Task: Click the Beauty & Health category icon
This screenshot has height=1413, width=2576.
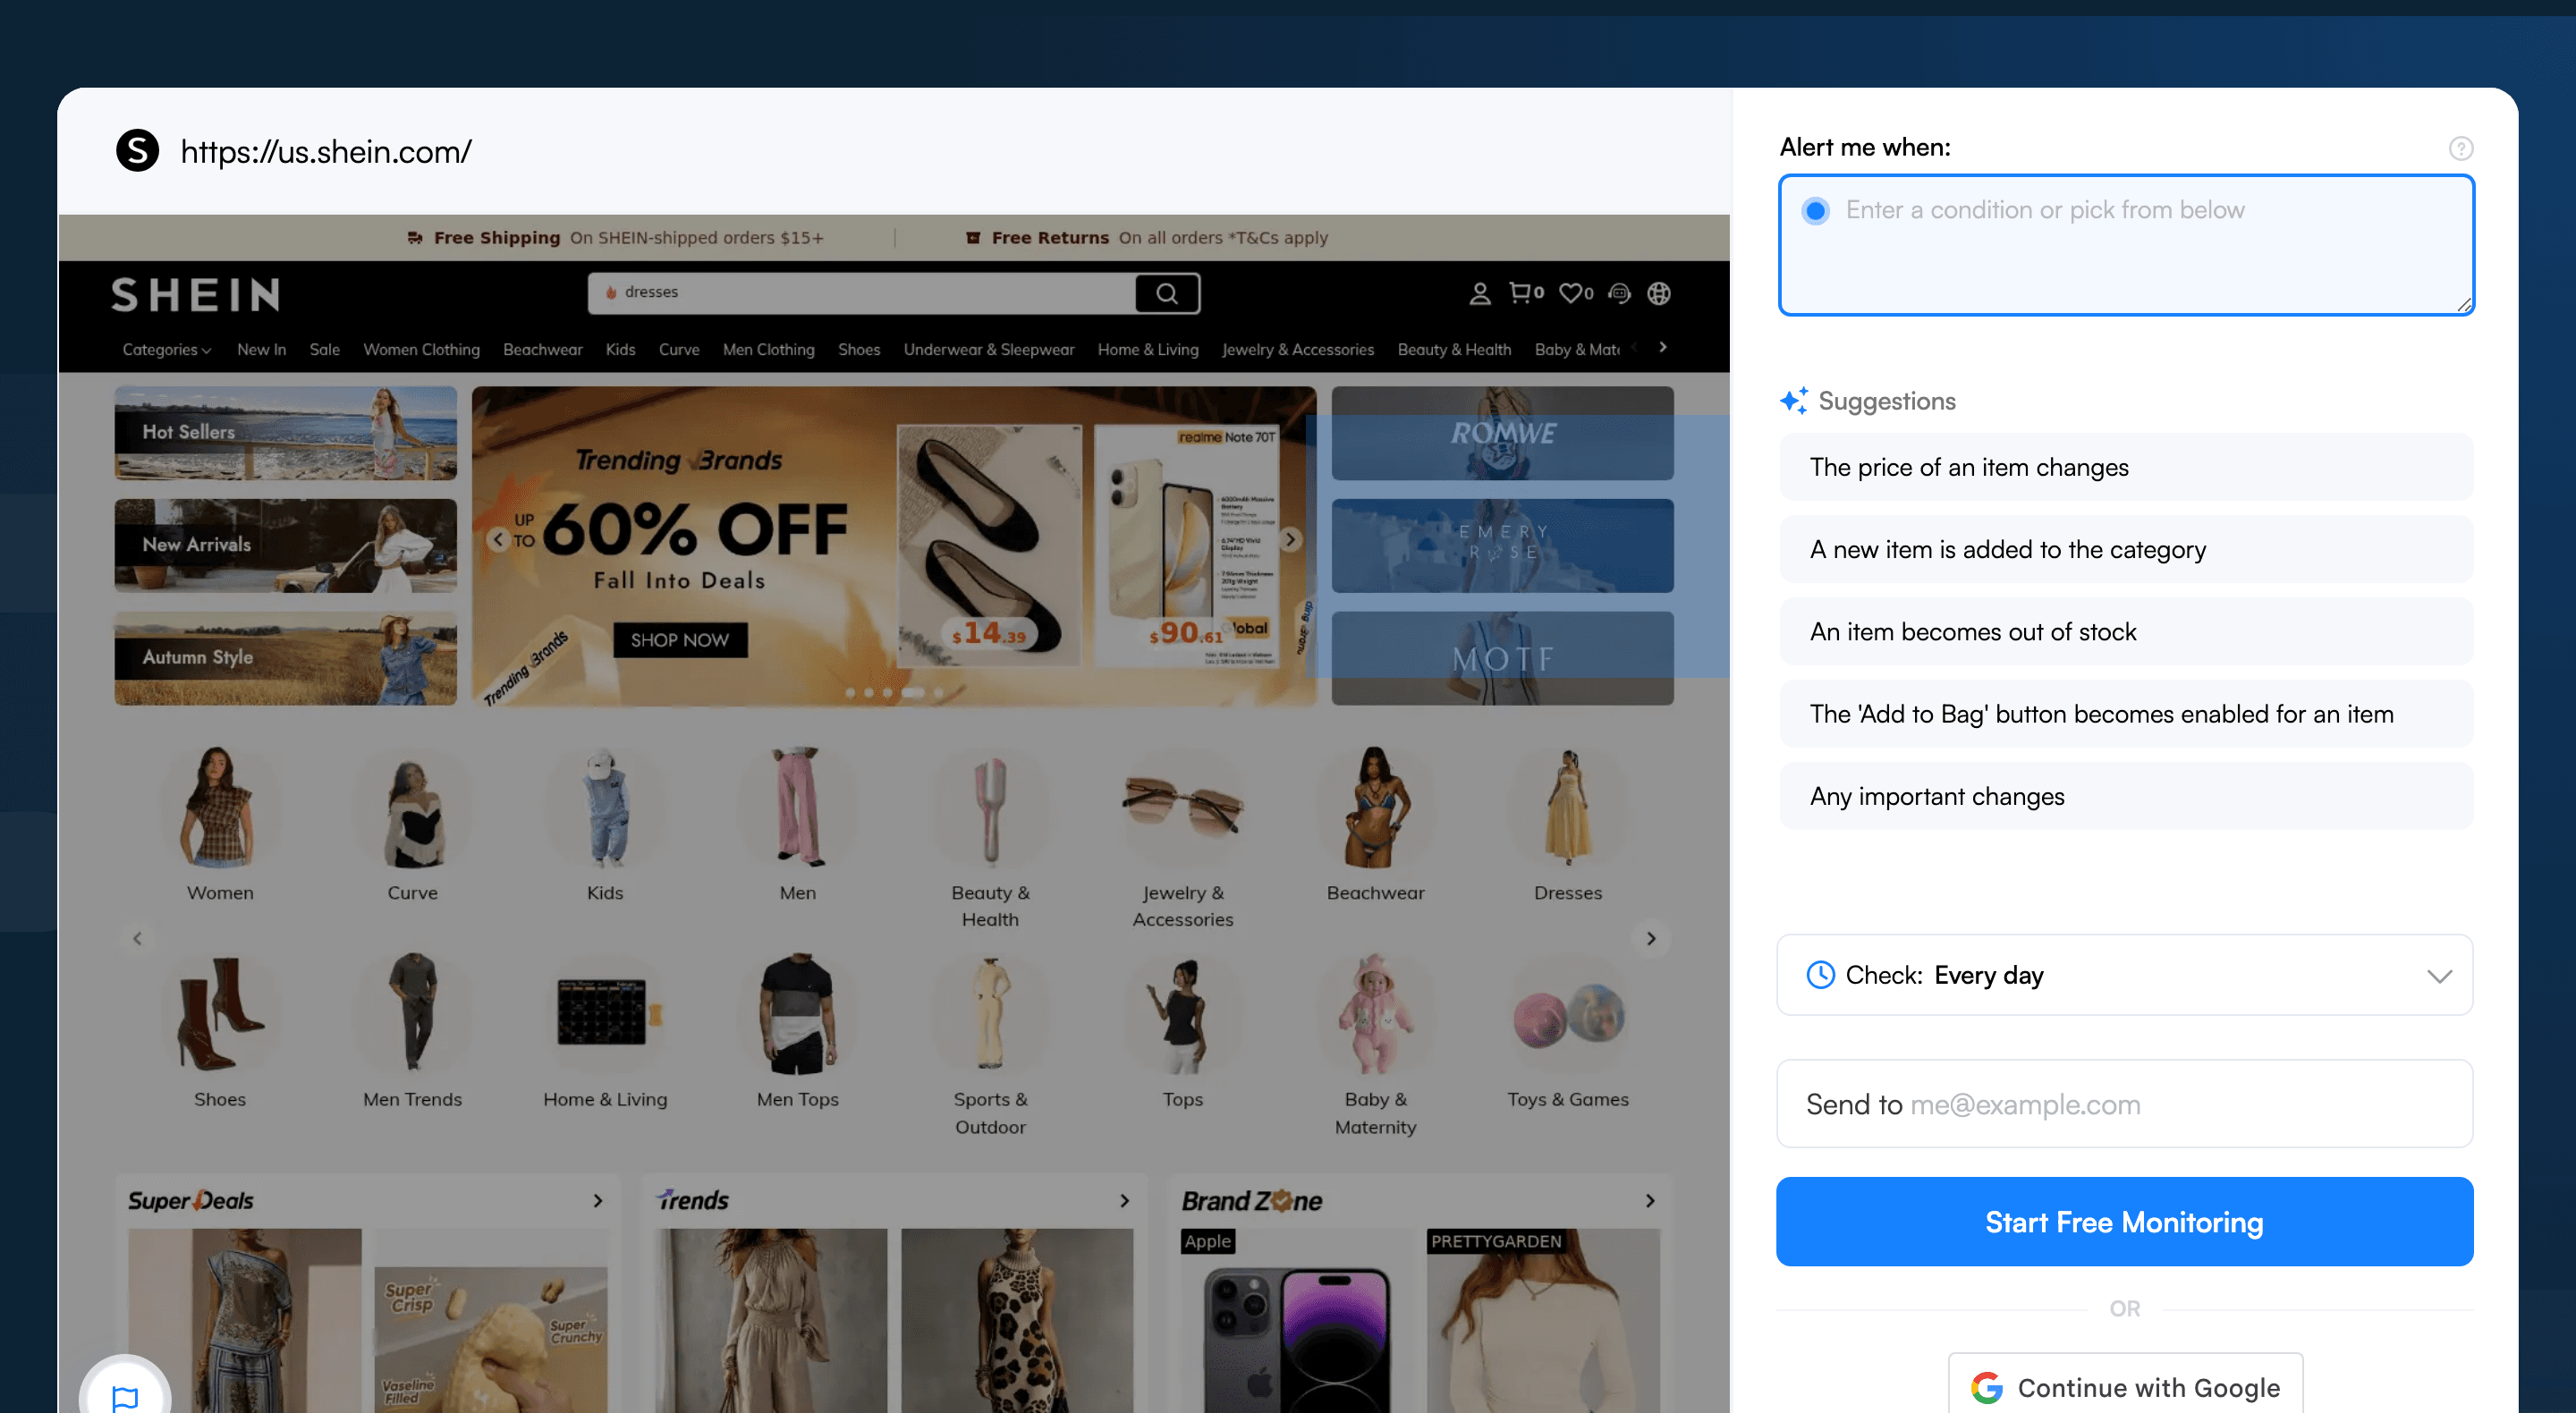Action: tap(990, 808)
